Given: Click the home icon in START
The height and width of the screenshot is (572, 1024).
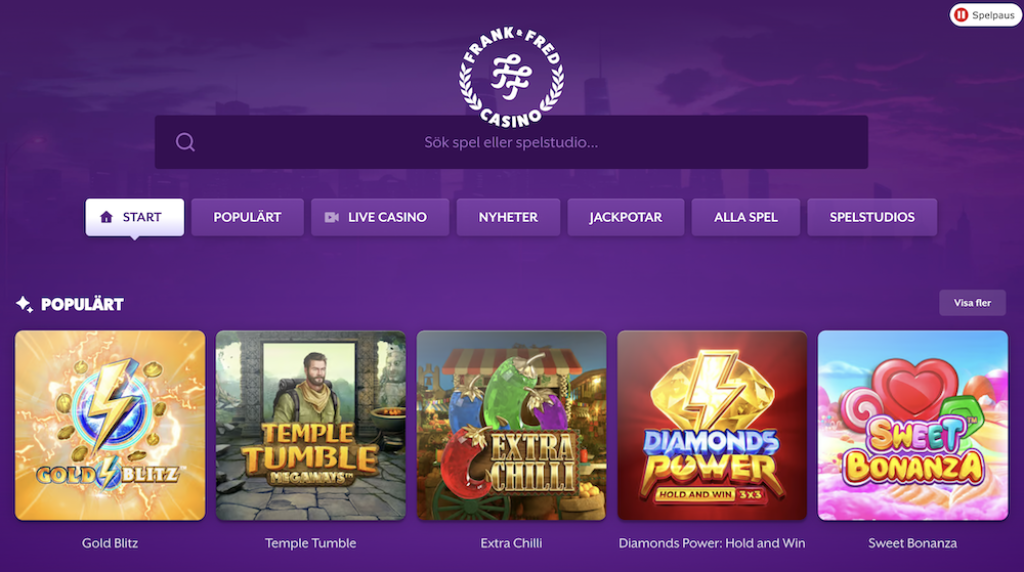Looking at the screenshot, I should coord(106,217).
